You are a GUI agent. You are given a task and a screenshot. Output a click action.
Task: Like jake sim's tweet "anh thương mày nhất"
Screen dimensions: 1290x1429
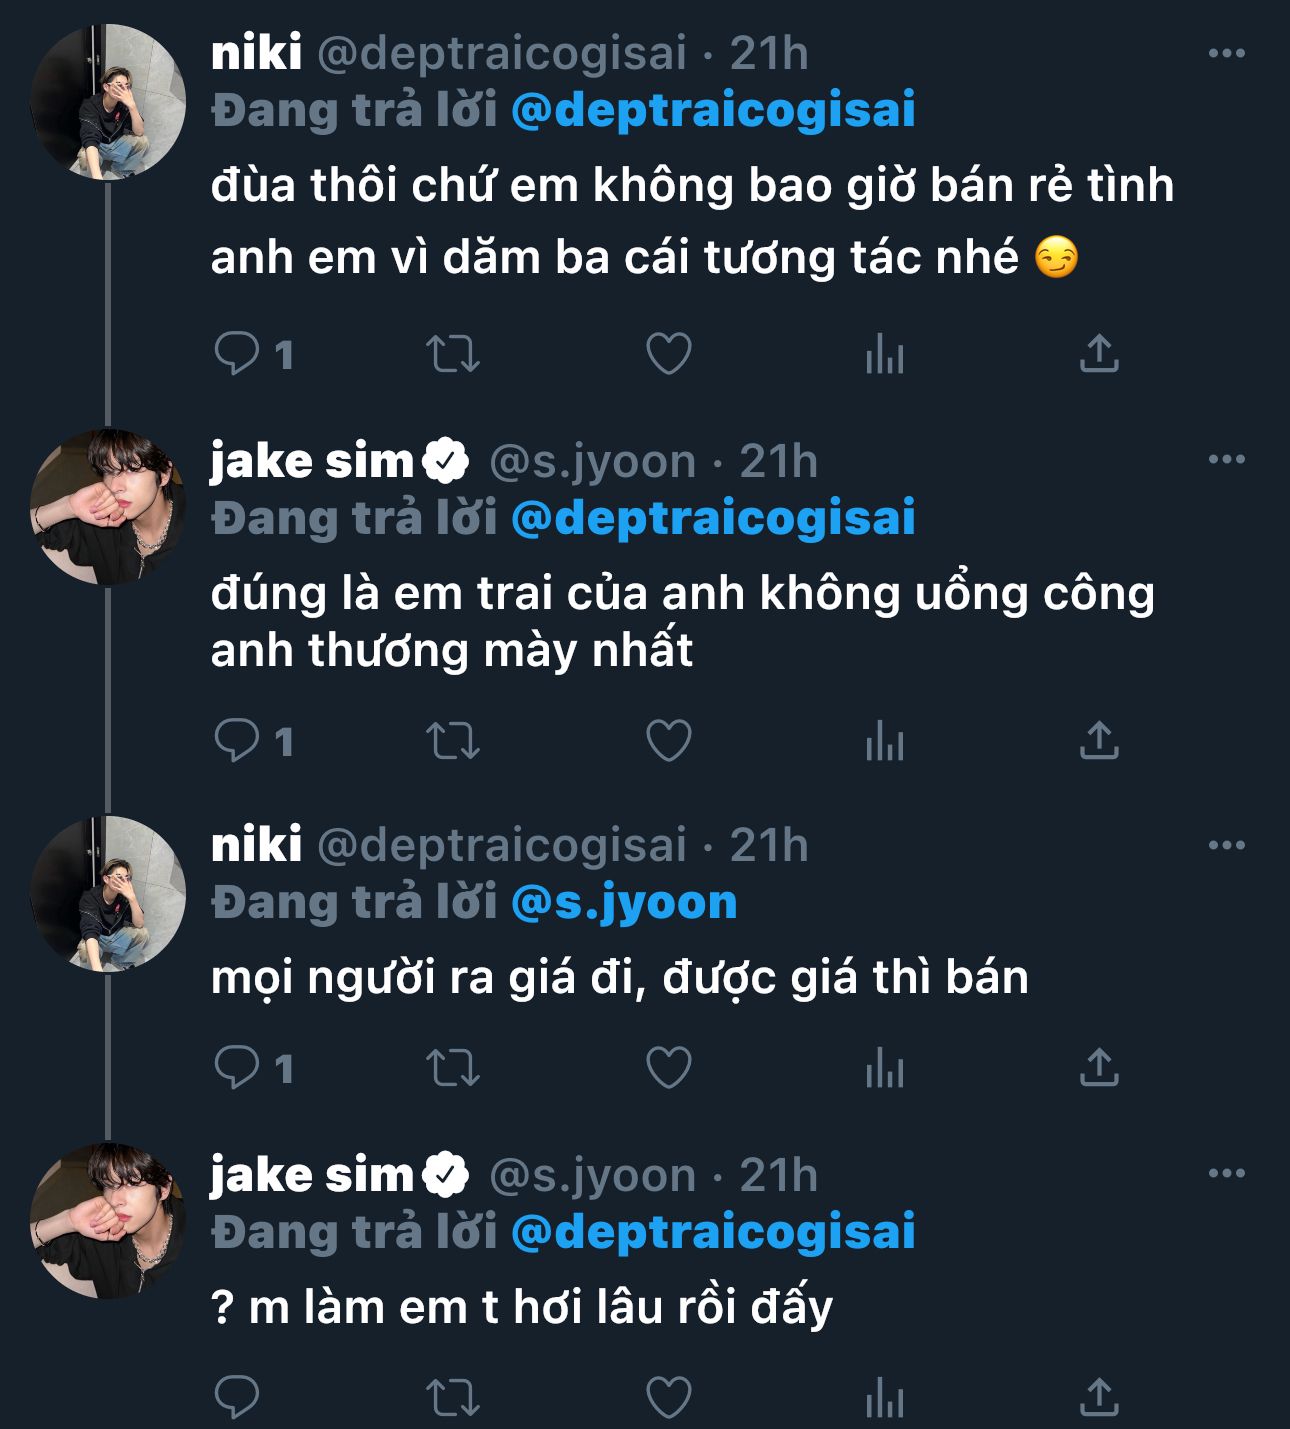pyautogui.click(x=668, y=741)
